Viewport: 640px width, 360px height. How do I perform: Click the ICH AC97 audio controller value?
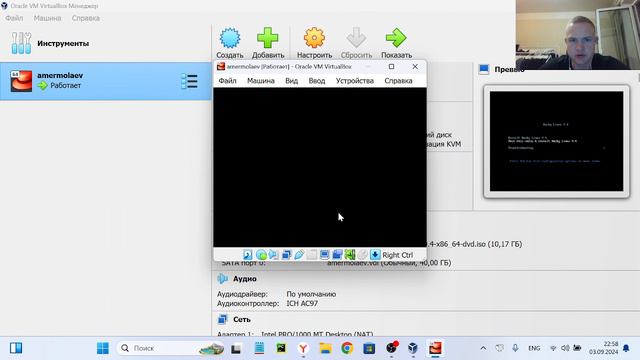click(302, 303)
